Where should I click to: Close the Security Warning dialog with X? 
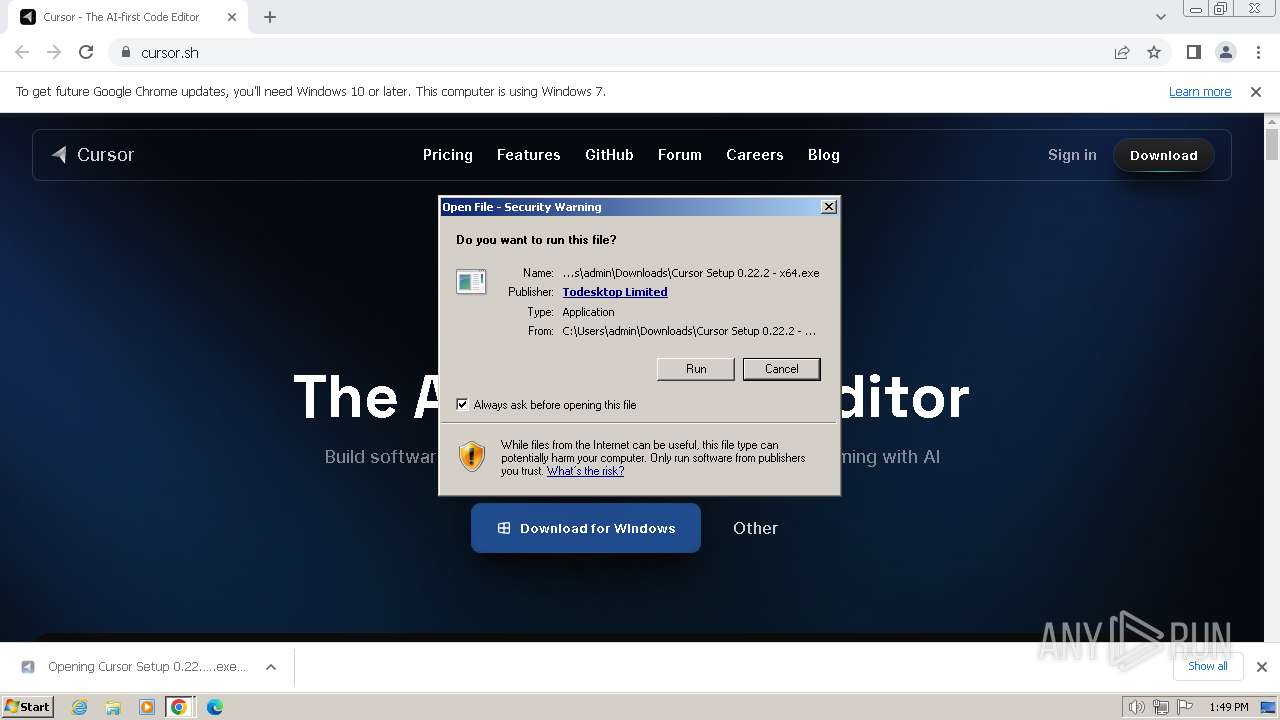tap(829, 207)
